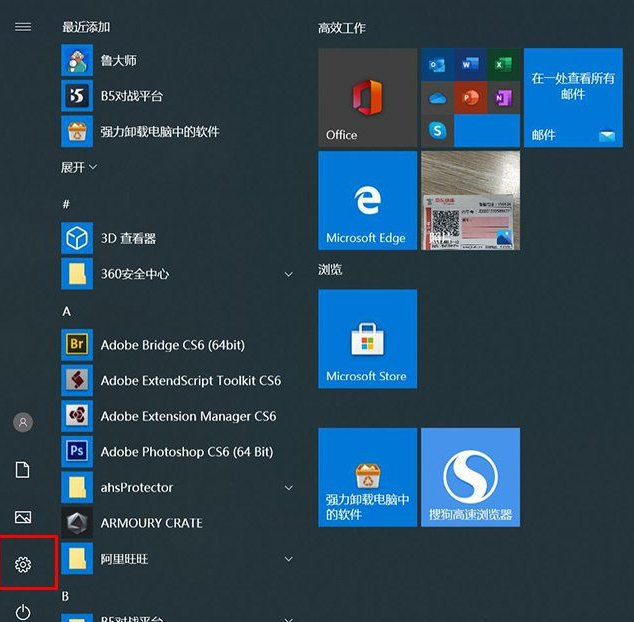Open the hamburger menu at top
Screen dimensions: 634x622
23,27
